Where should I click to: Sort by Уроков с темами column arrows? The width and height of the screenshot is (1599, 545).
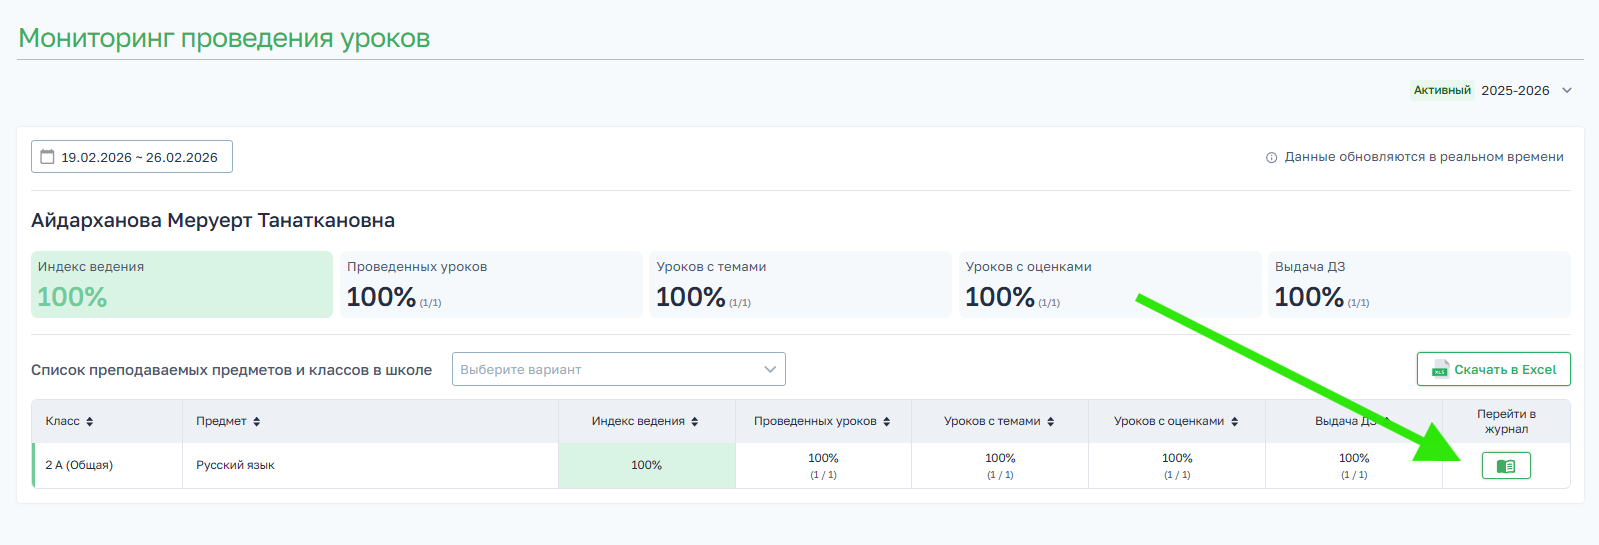[x=1051, y=422]
